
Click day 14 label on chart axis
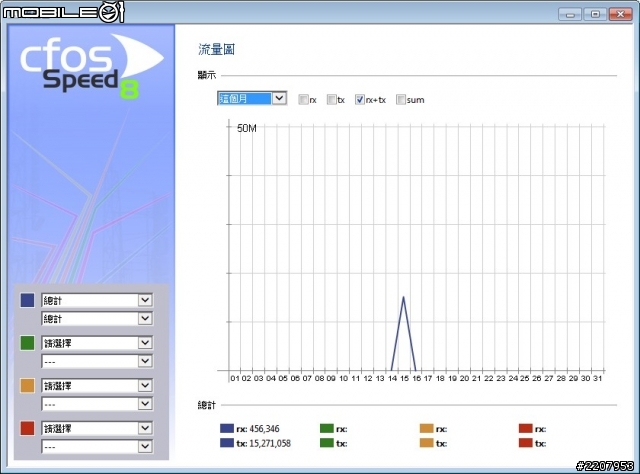point(392,378)
